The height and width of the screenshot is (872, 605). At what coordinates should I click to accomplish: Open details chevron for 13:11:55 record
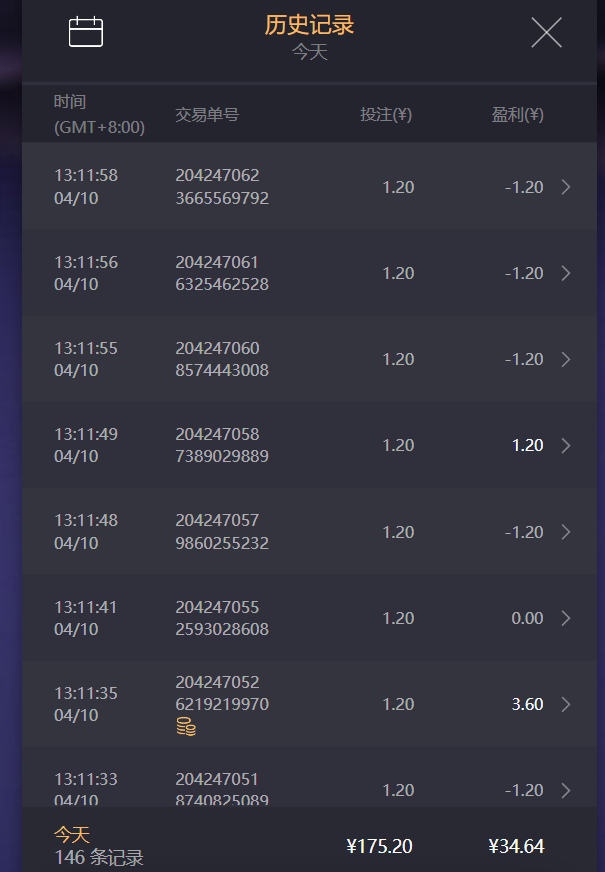click(x=566, y=359)
